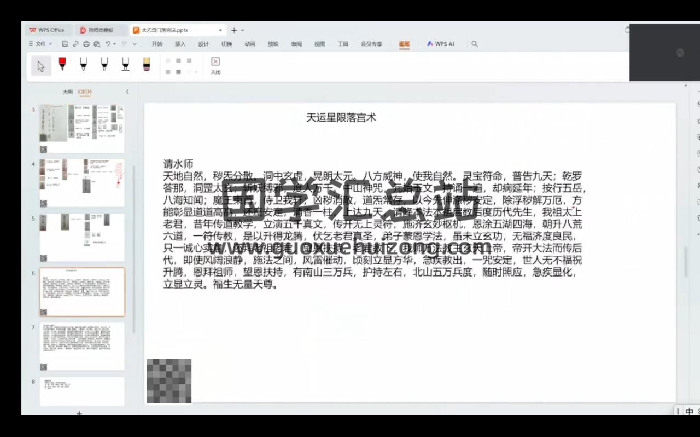
Task: Click the save icon in quick access toolbar
Action: coord(64,44)
